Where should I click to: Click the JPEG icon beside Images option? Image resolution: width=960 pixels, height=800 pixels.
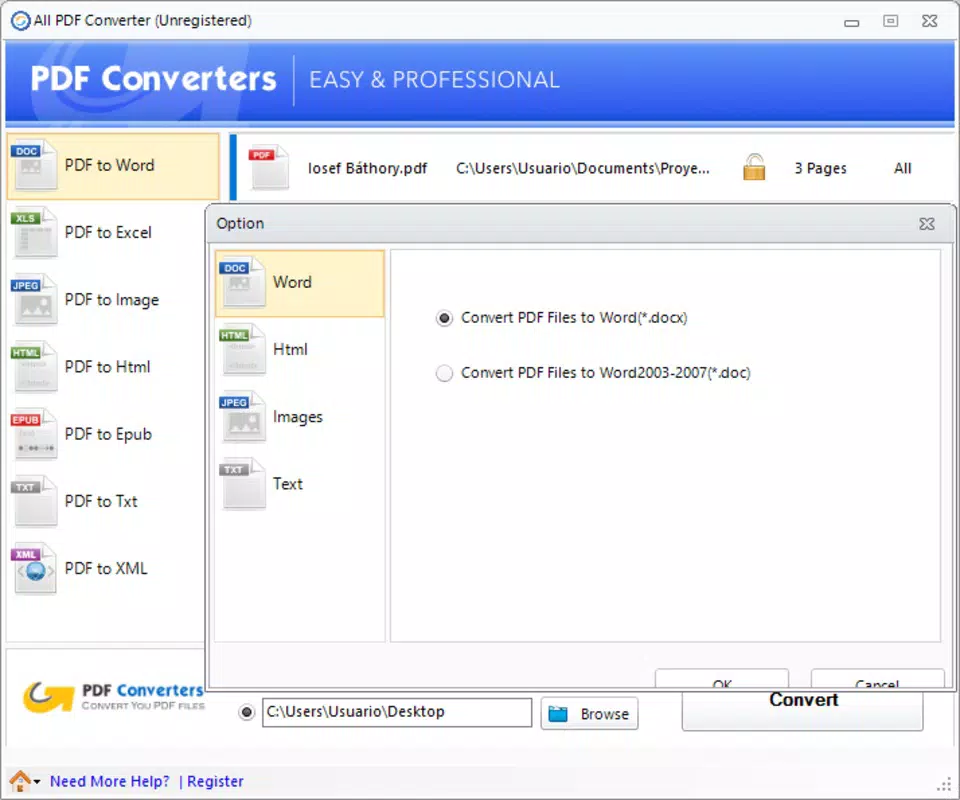click(x=242, y=417)
